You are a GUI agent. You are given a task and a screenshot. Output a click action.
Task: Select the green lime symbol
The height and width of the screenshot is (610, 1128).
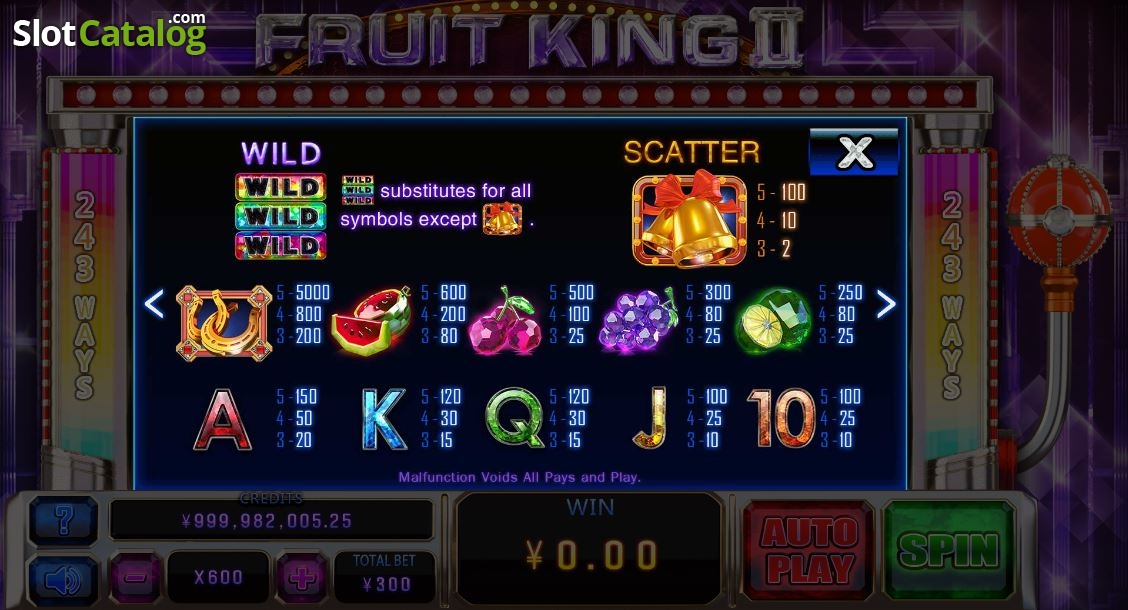(x=773, y=321)
